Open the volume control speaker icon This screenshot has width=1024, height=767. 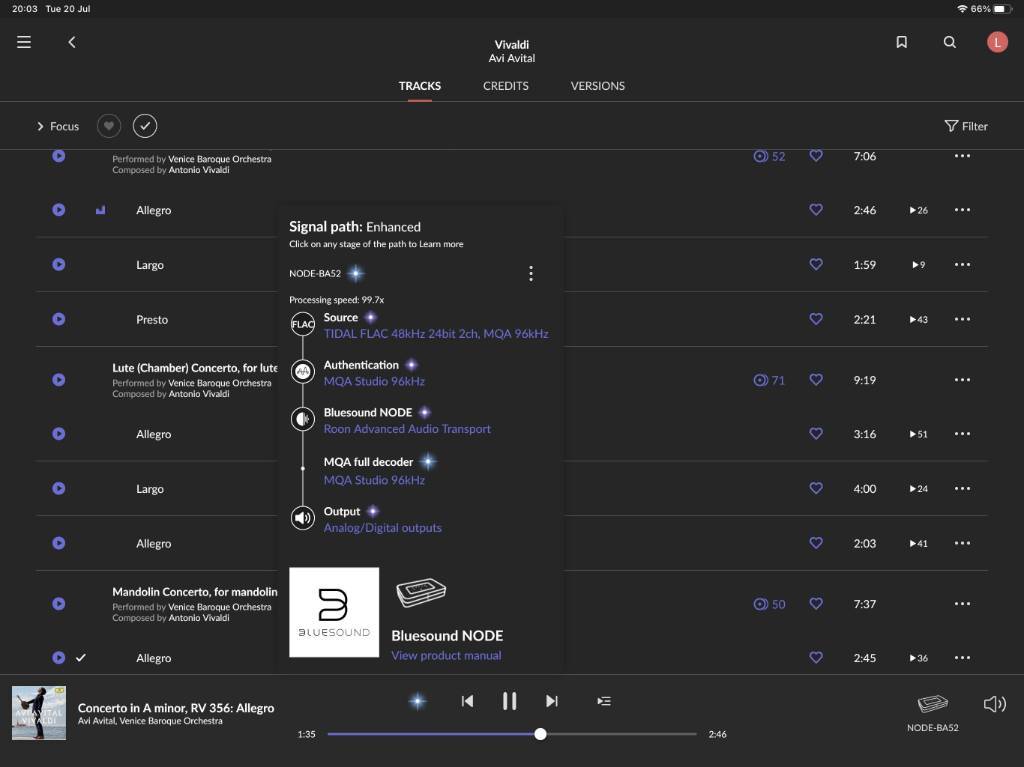point(995,704)
